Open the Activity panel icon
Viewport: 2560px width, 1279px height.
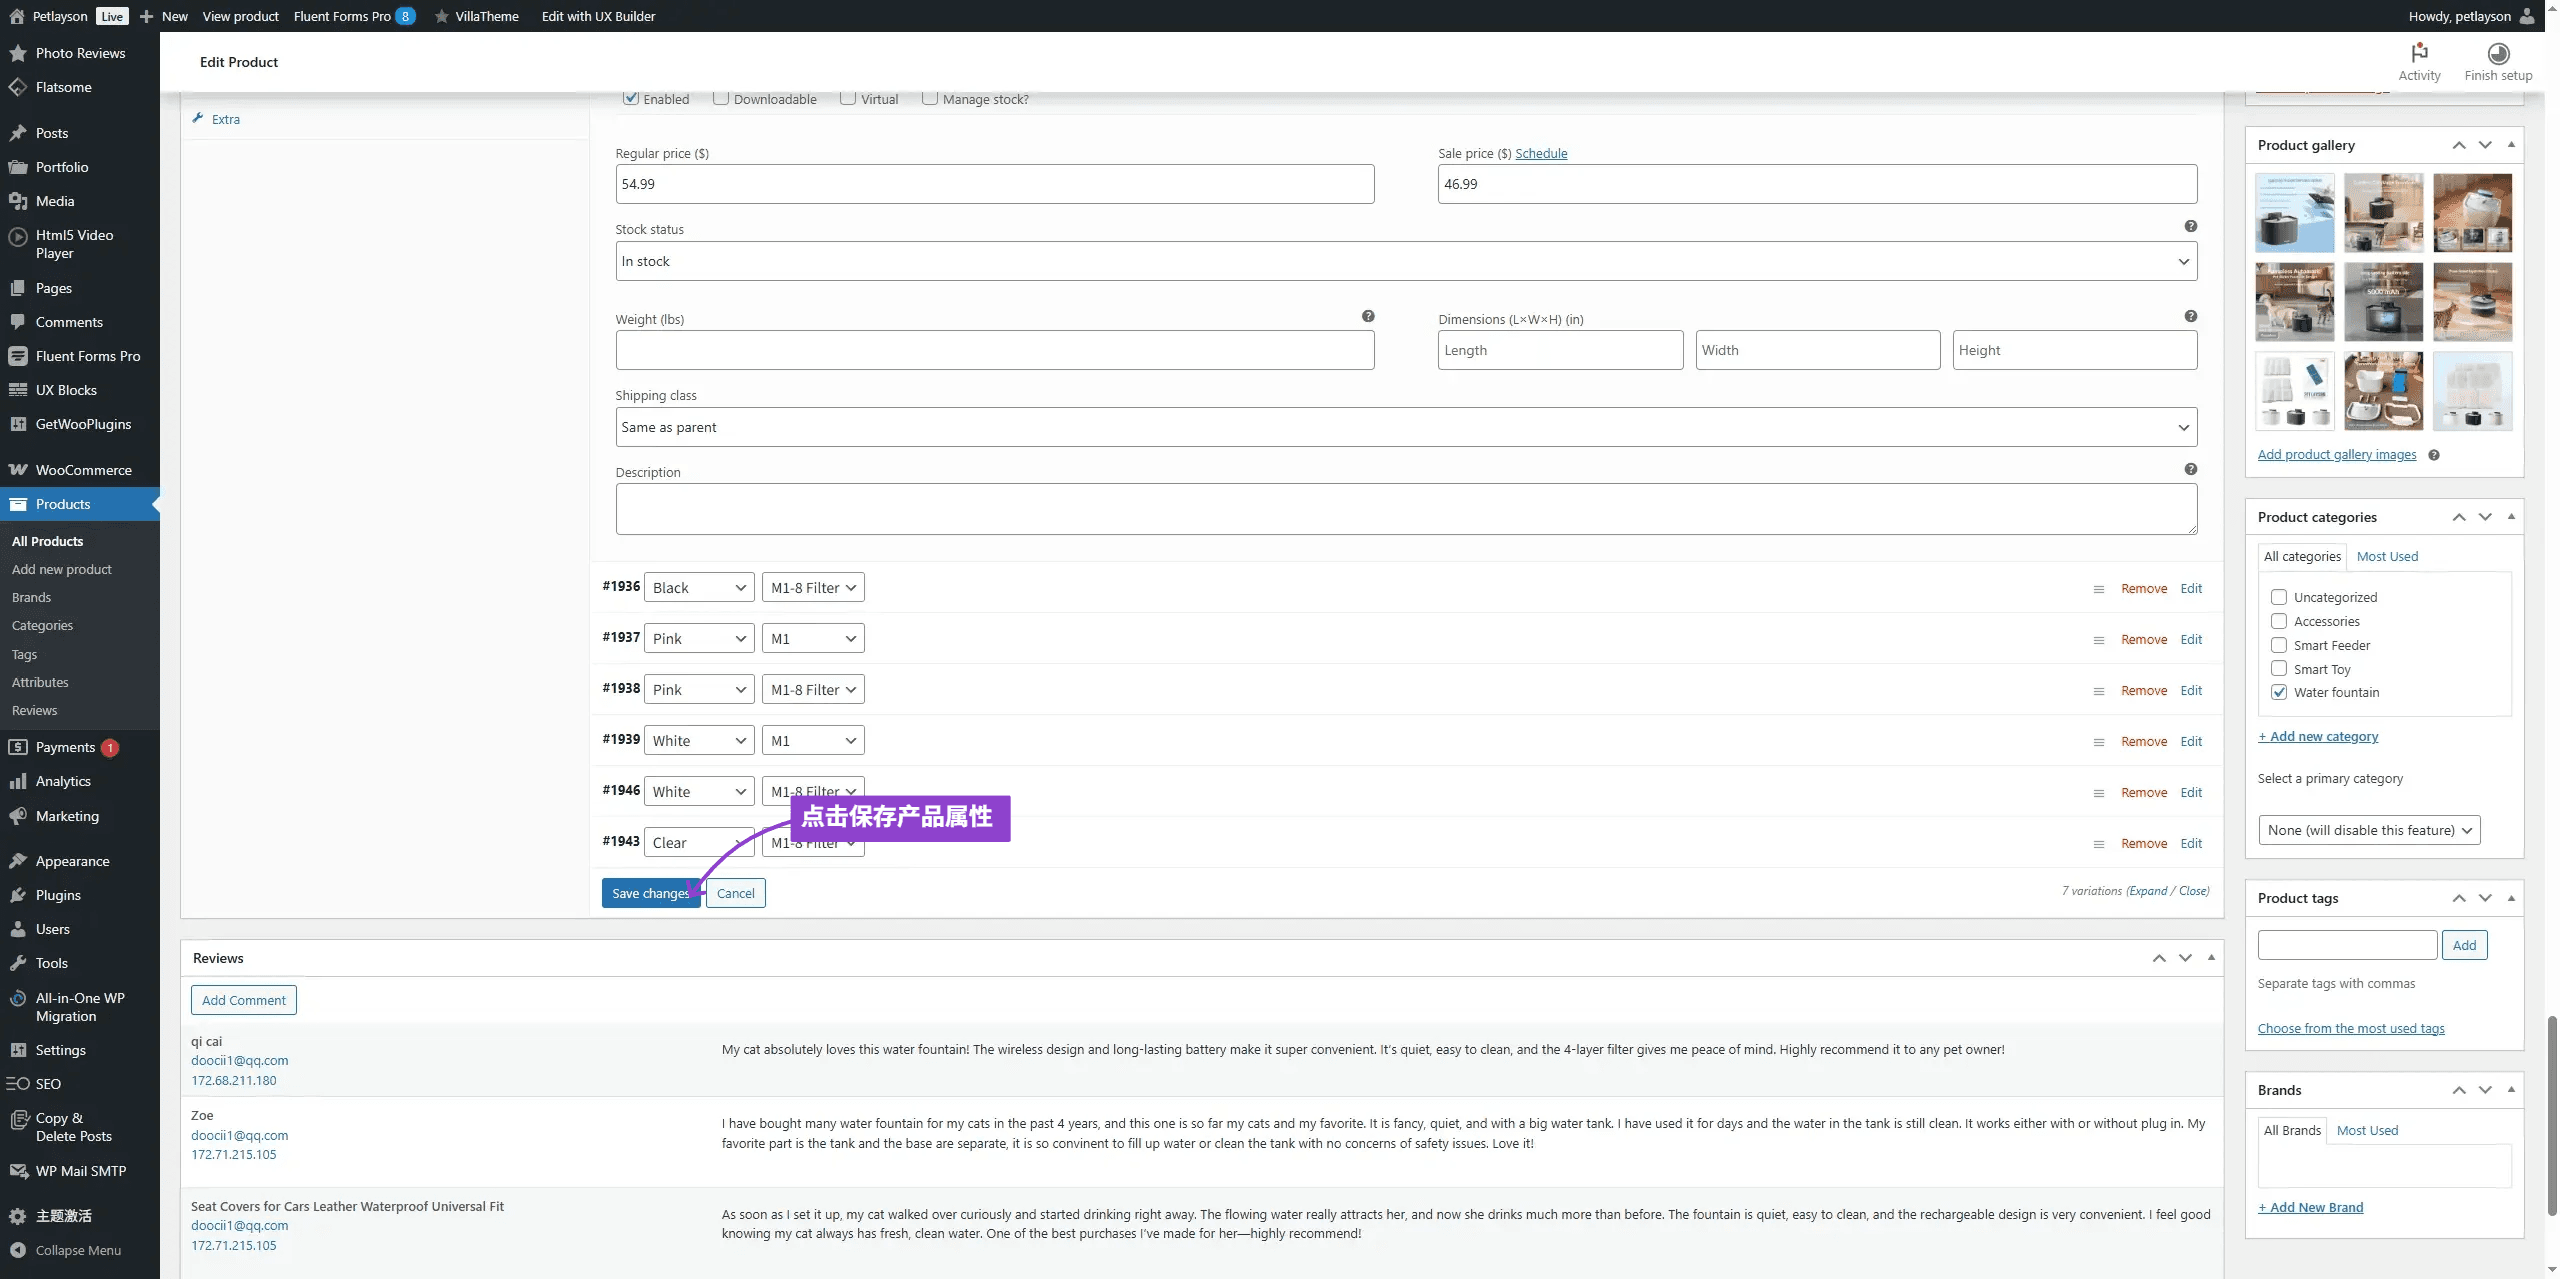[x=2419, y=53]
